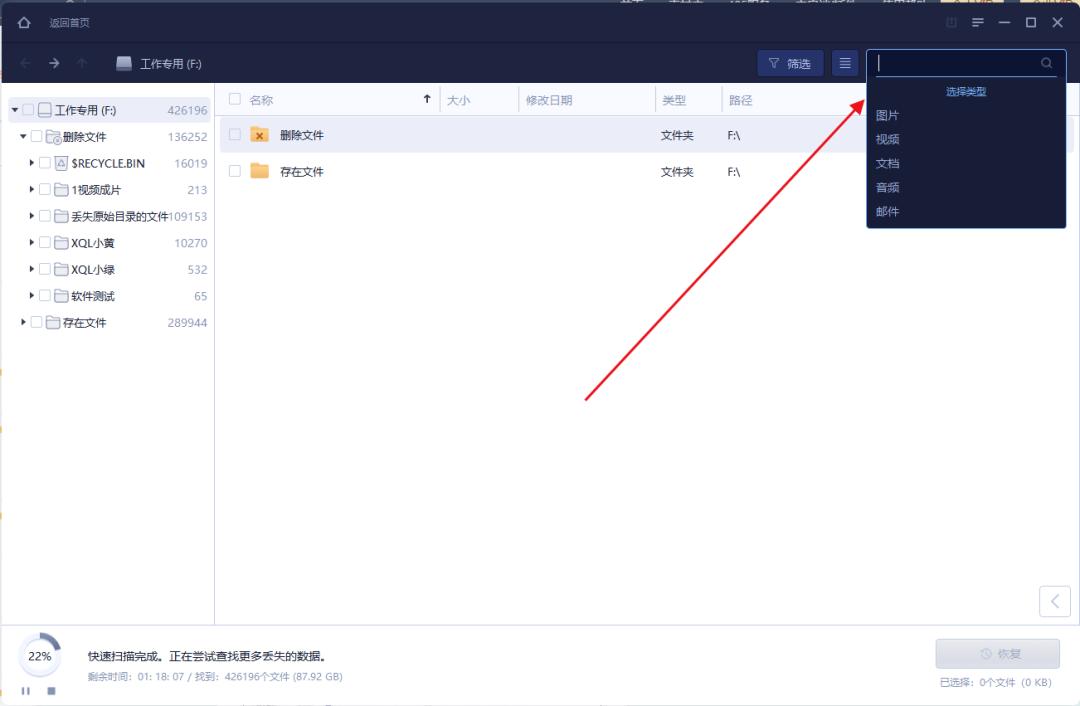
Task: Click the 136252 count beside 删除文件
Action: click(187, 137)
